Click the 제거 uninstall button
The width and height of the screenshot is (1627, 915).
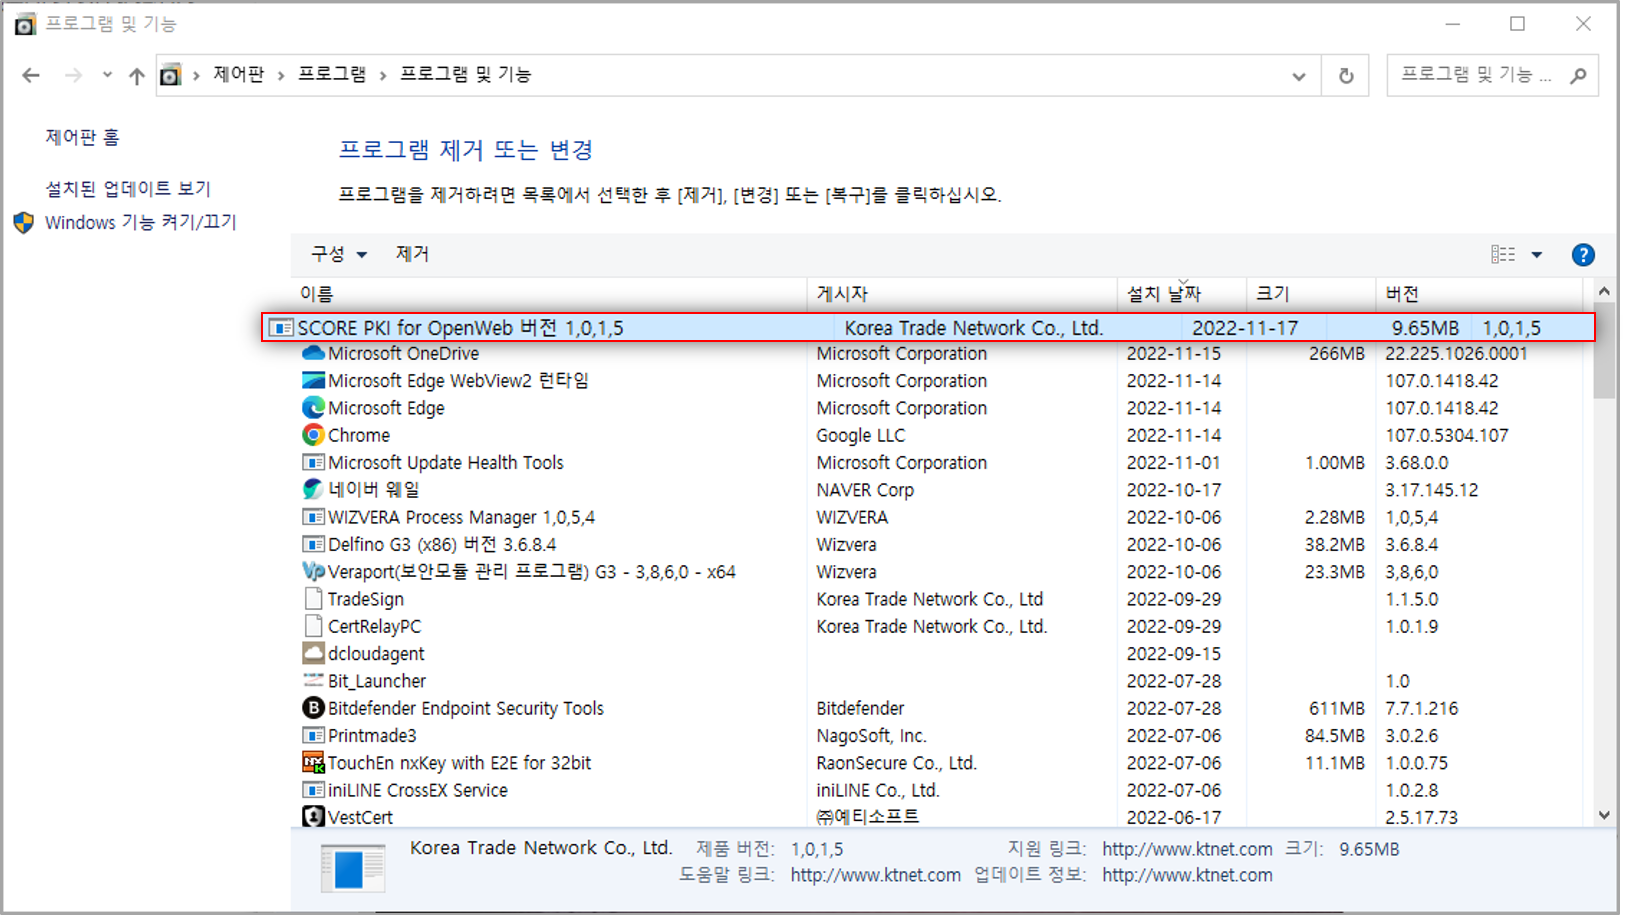point(412,255)
